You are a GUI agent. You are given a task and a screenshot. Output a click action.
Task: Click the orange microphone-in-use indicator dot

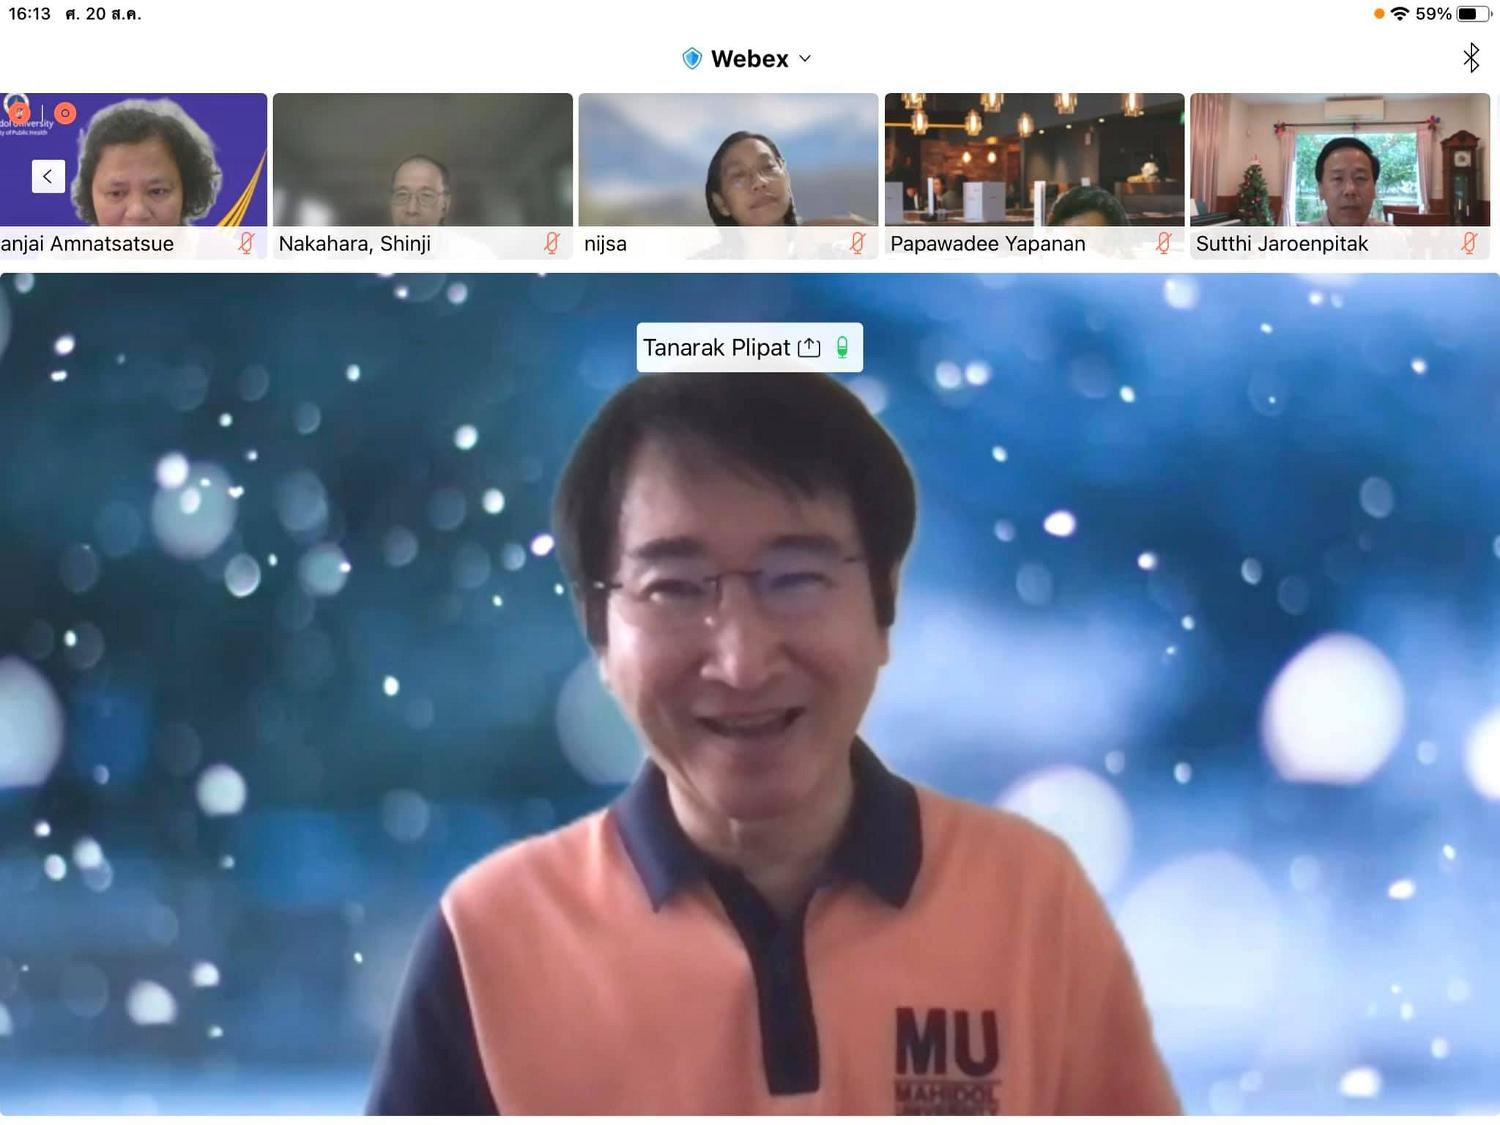tap(1379, 14)
